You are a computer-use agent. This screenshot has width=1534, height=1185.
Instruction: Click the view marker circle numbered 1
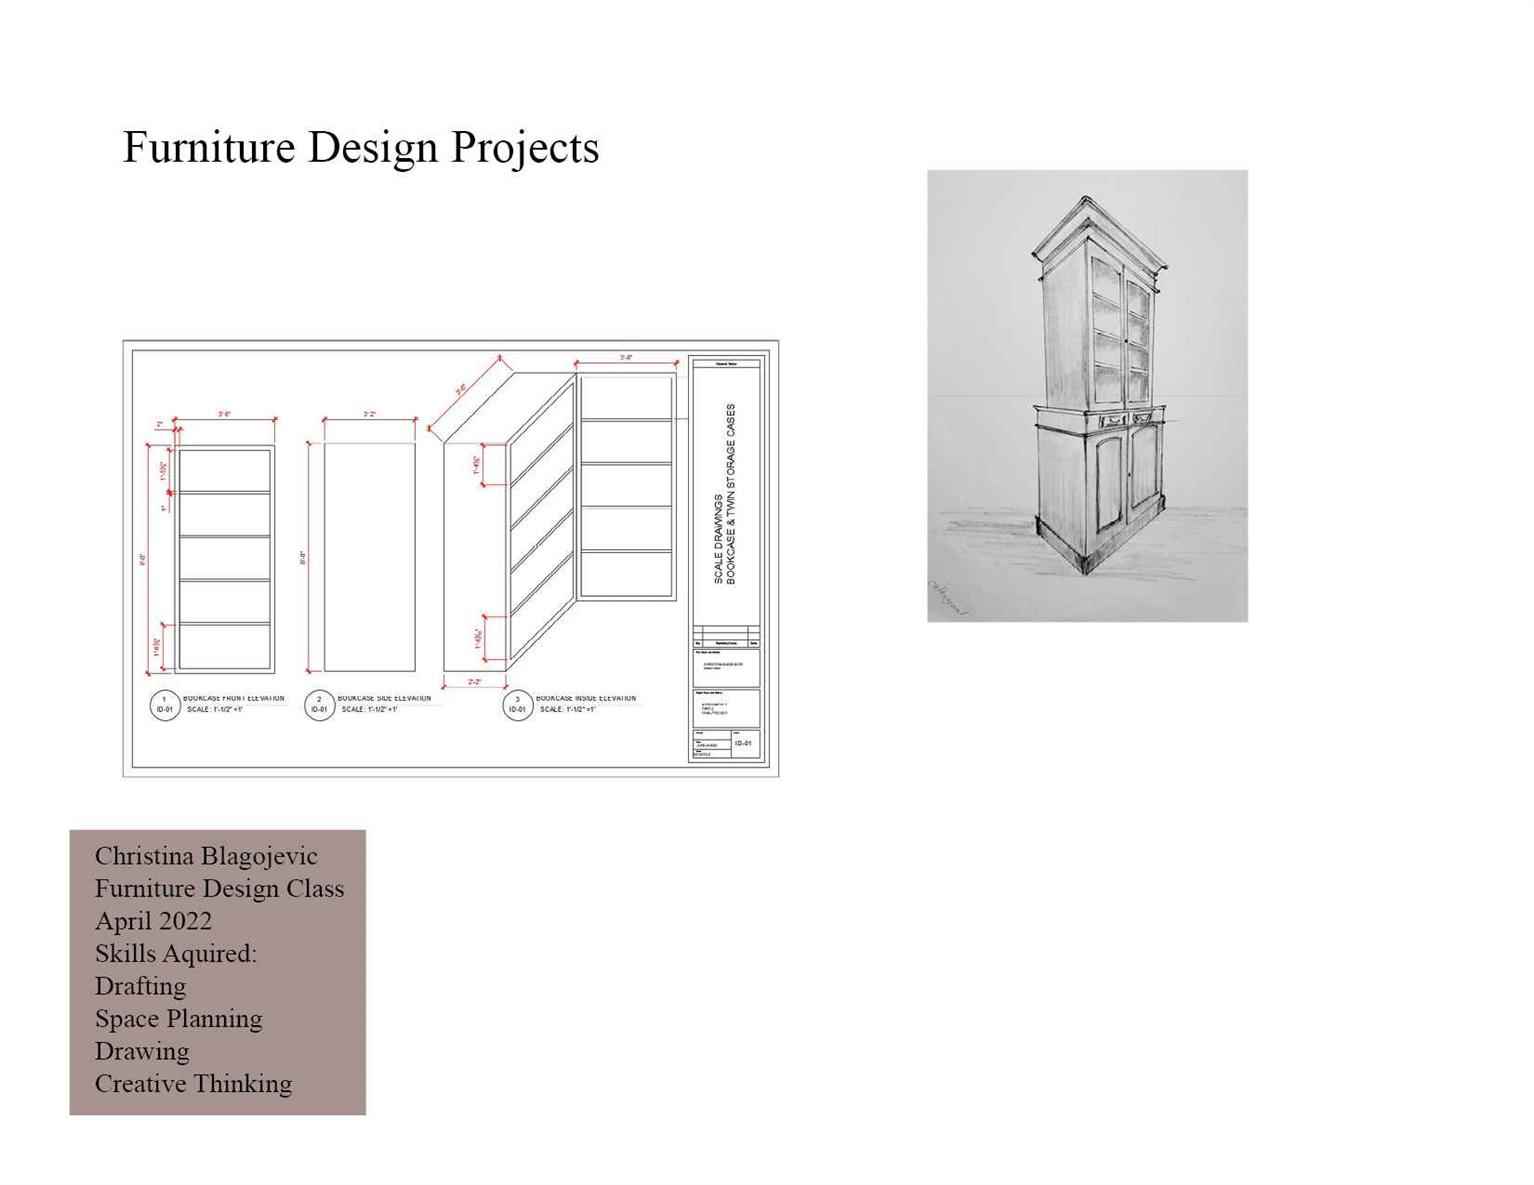[x=165, y=704]
